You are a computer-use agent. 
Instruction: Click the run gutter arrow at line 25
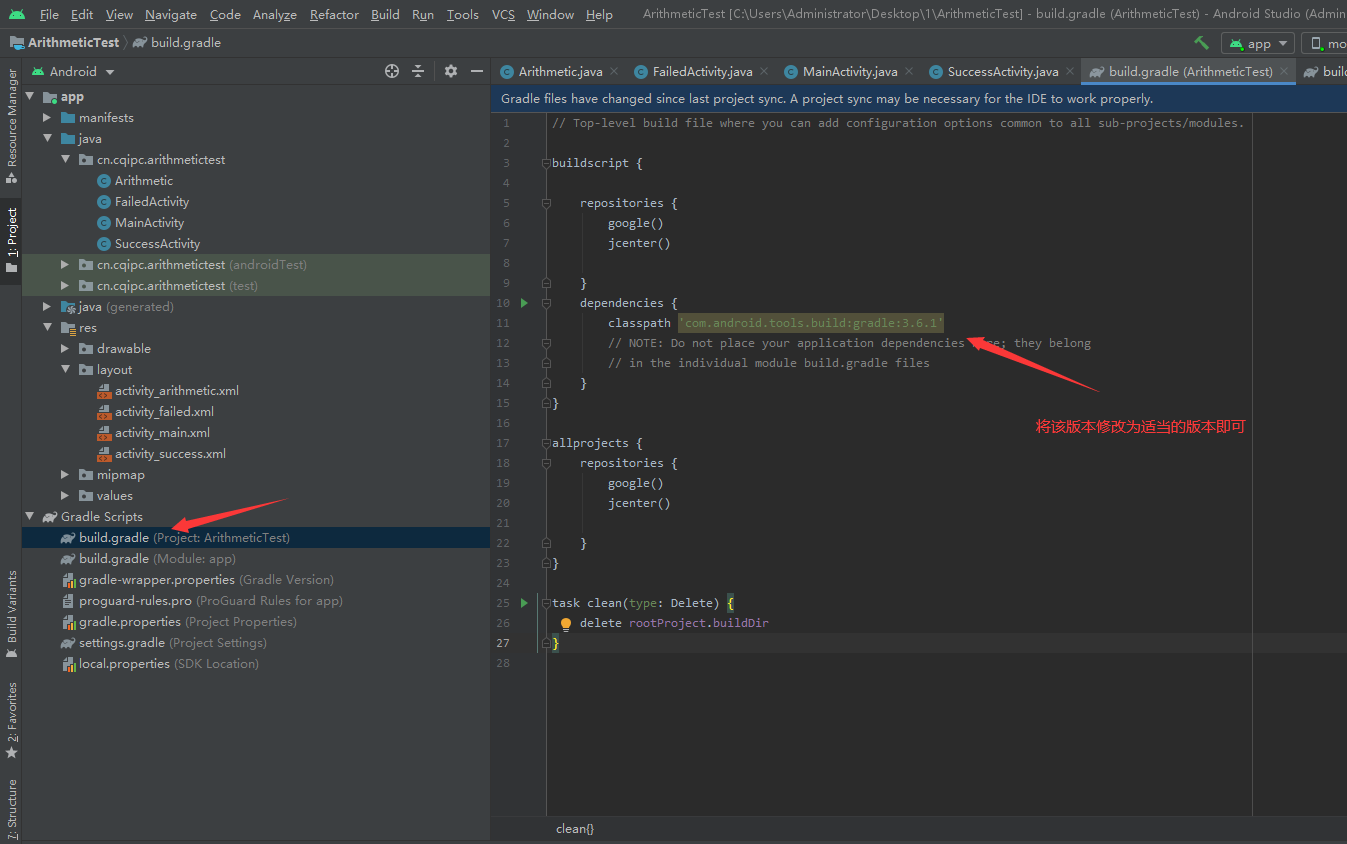524,602
